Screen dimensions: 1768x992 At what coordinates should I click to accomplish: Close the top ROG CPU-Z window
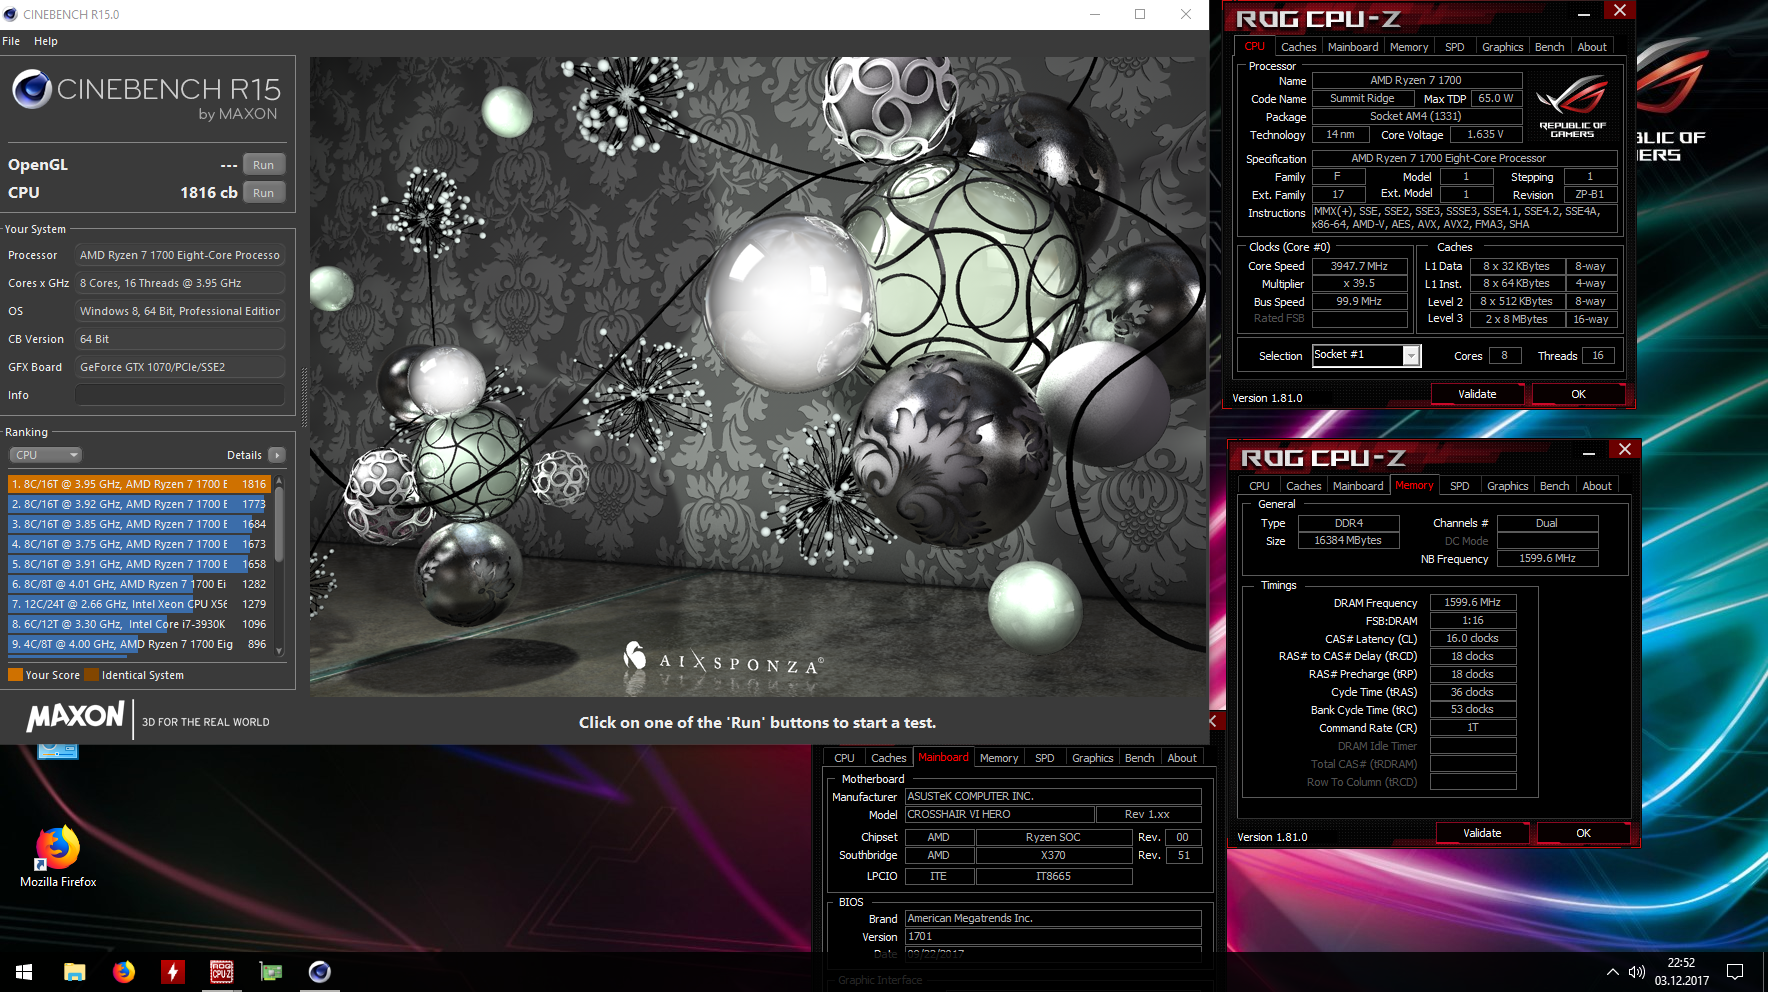point(1620,11)
